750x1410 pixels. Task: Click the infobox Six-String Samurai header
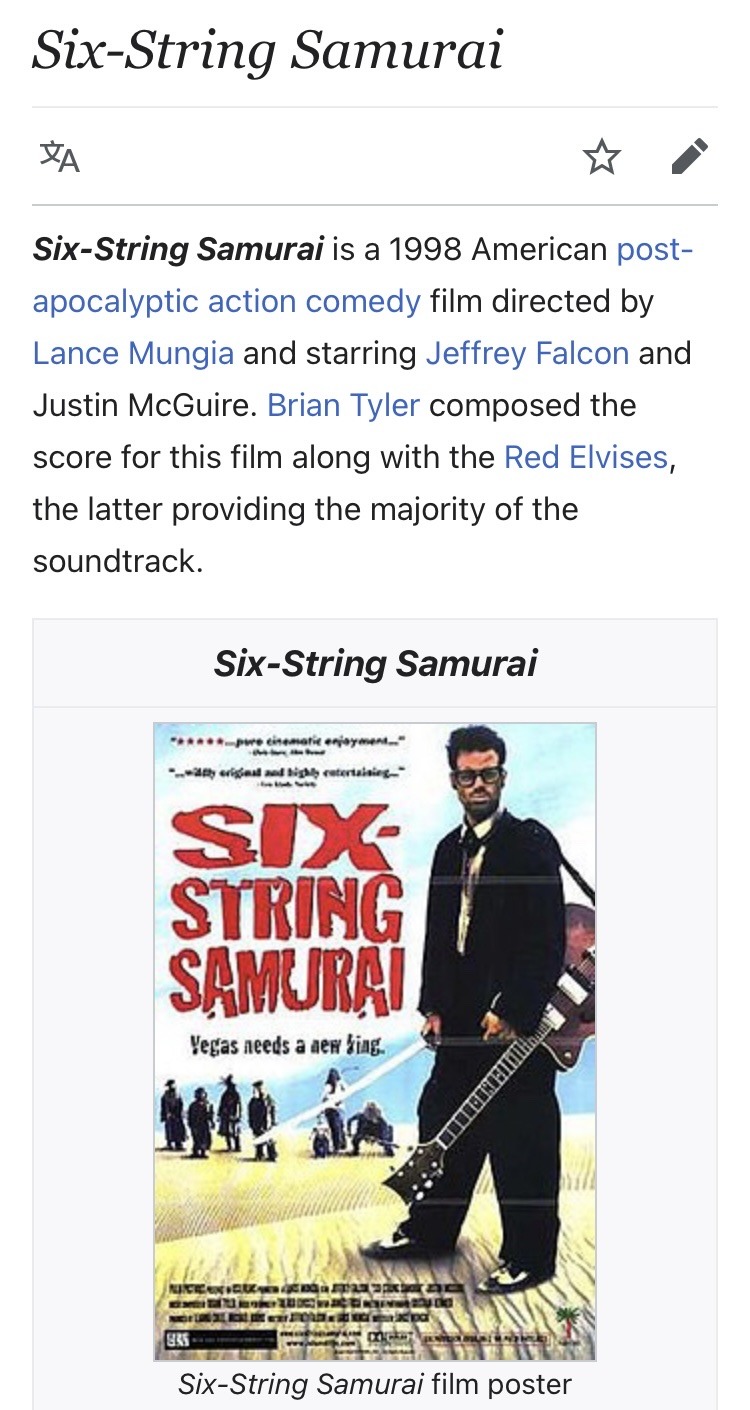coord(375,663)
